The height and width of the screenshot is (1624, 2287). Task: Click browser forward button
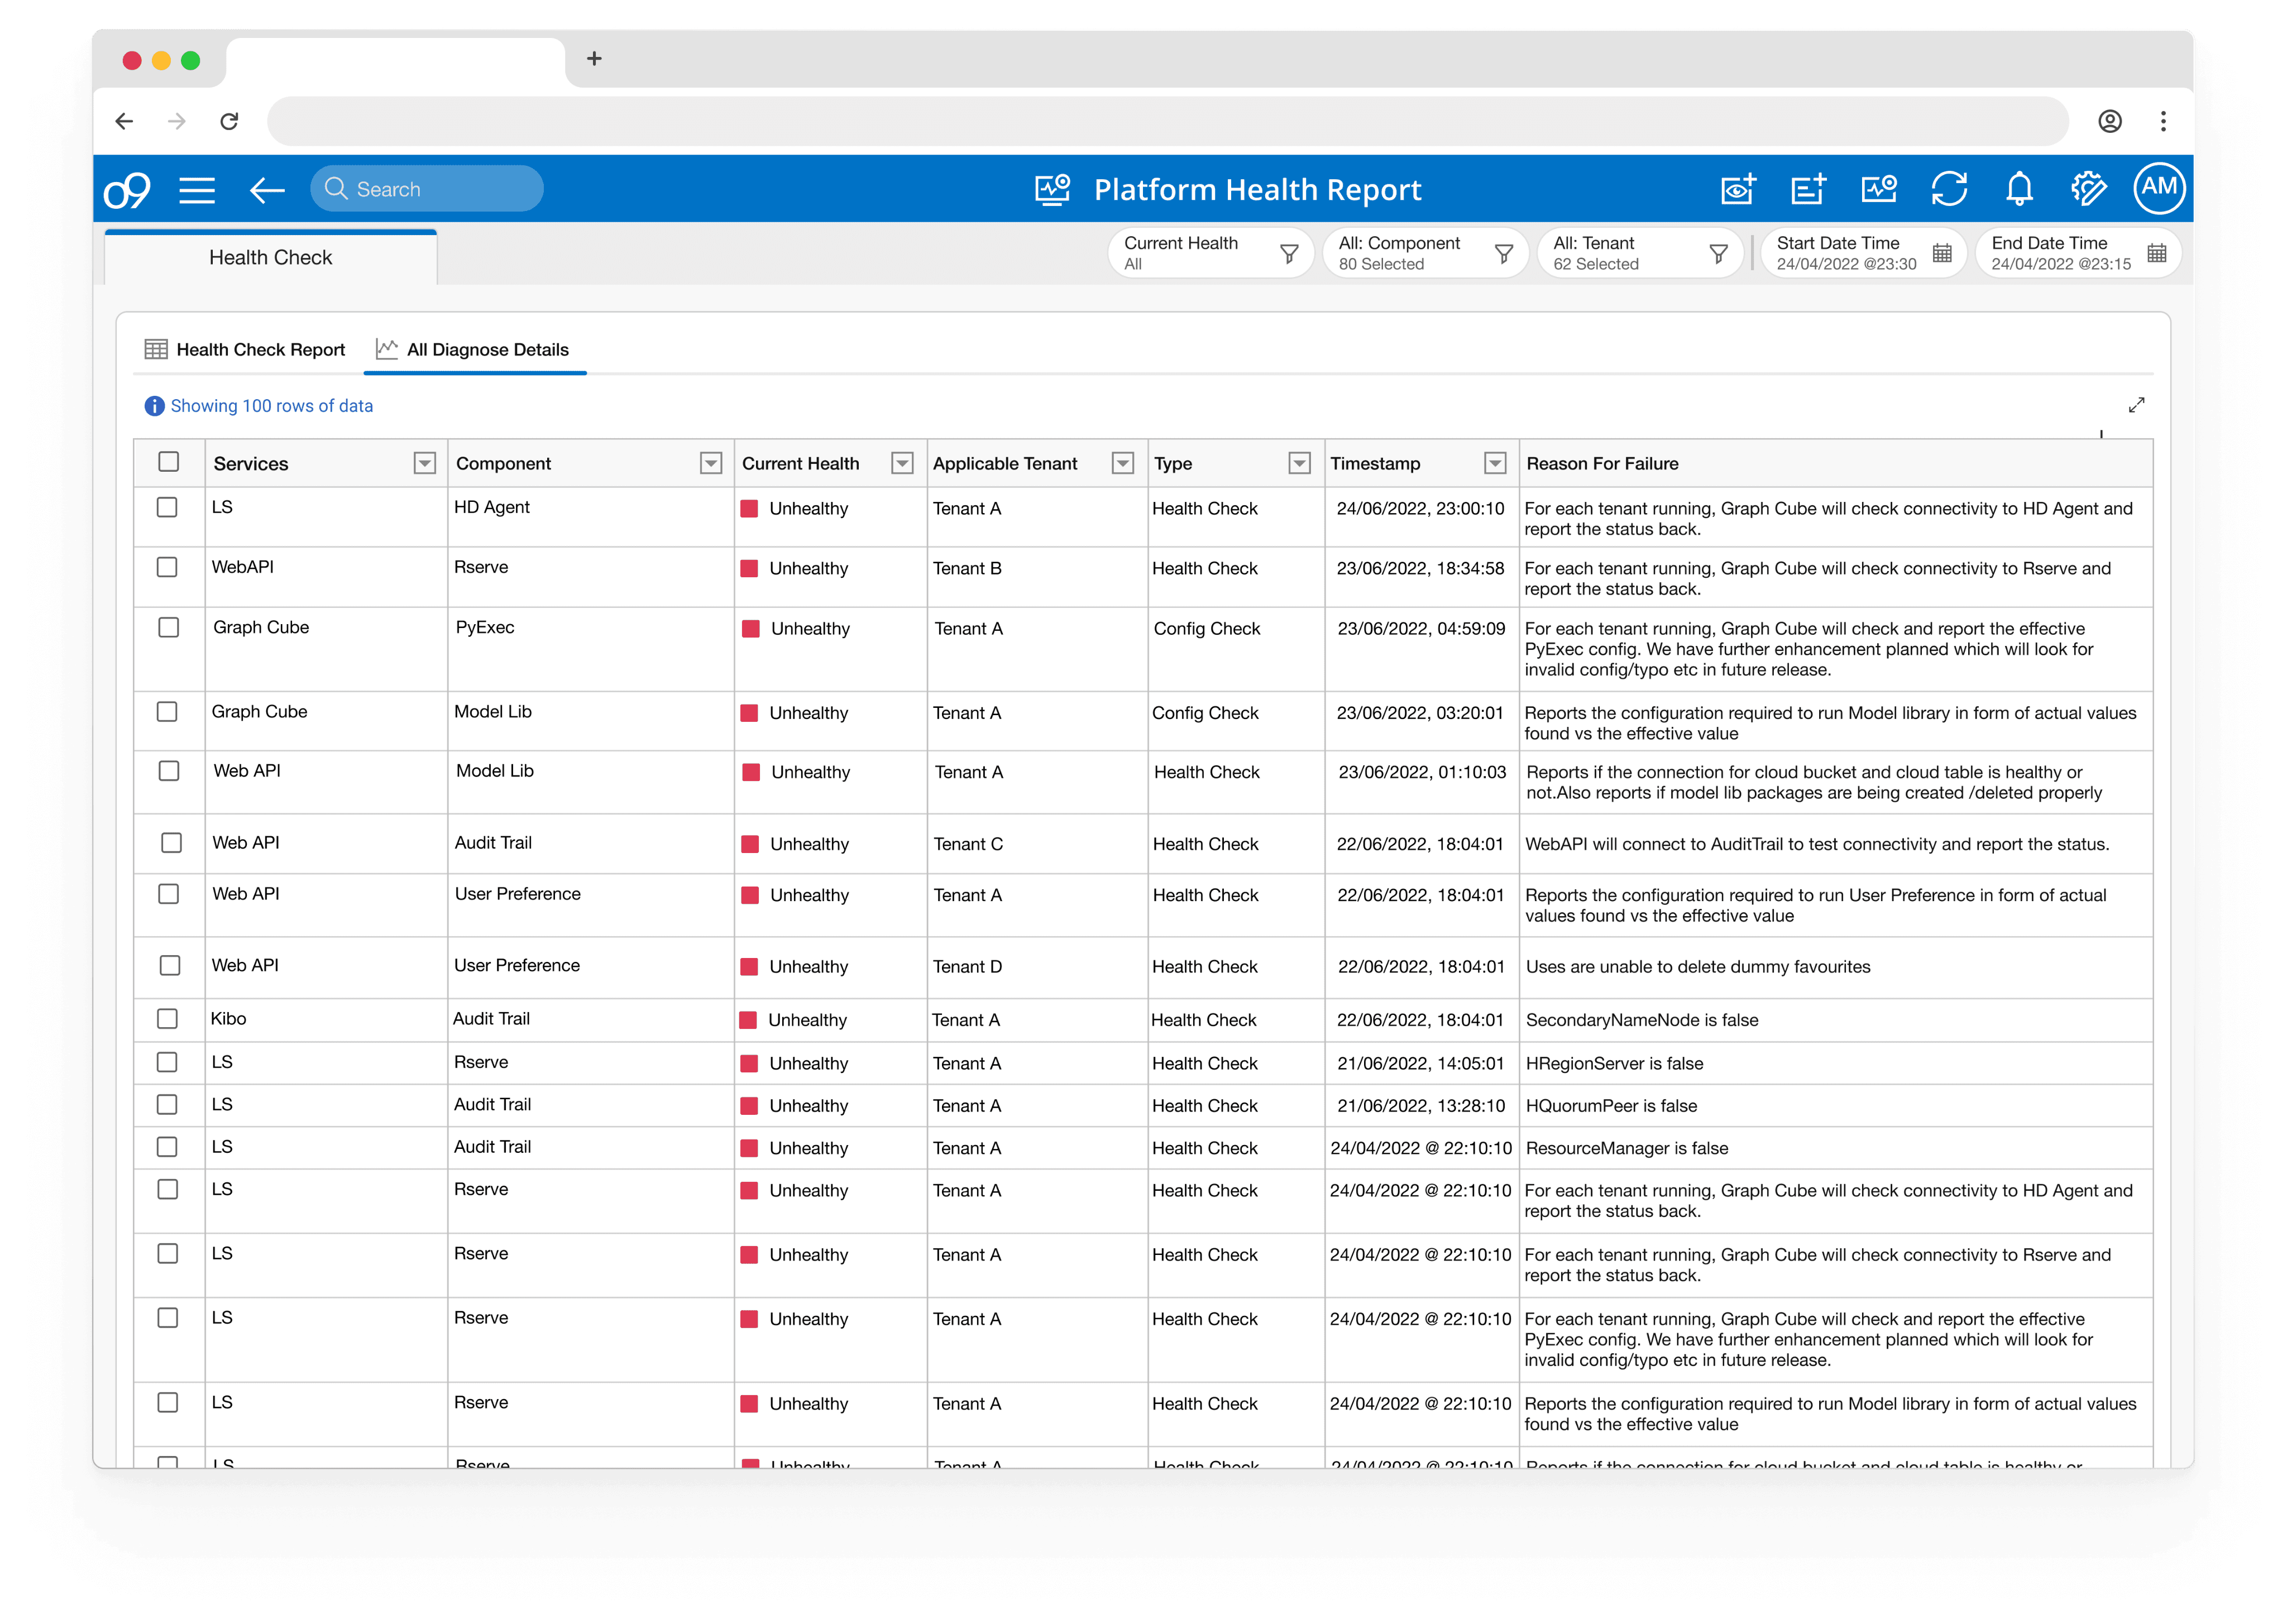177,121
